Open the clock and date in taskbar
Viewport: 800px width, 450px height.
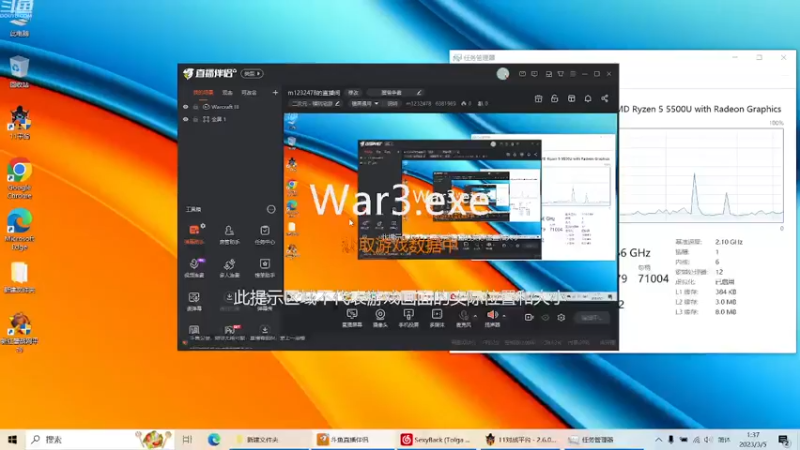[x=753, y=439]
